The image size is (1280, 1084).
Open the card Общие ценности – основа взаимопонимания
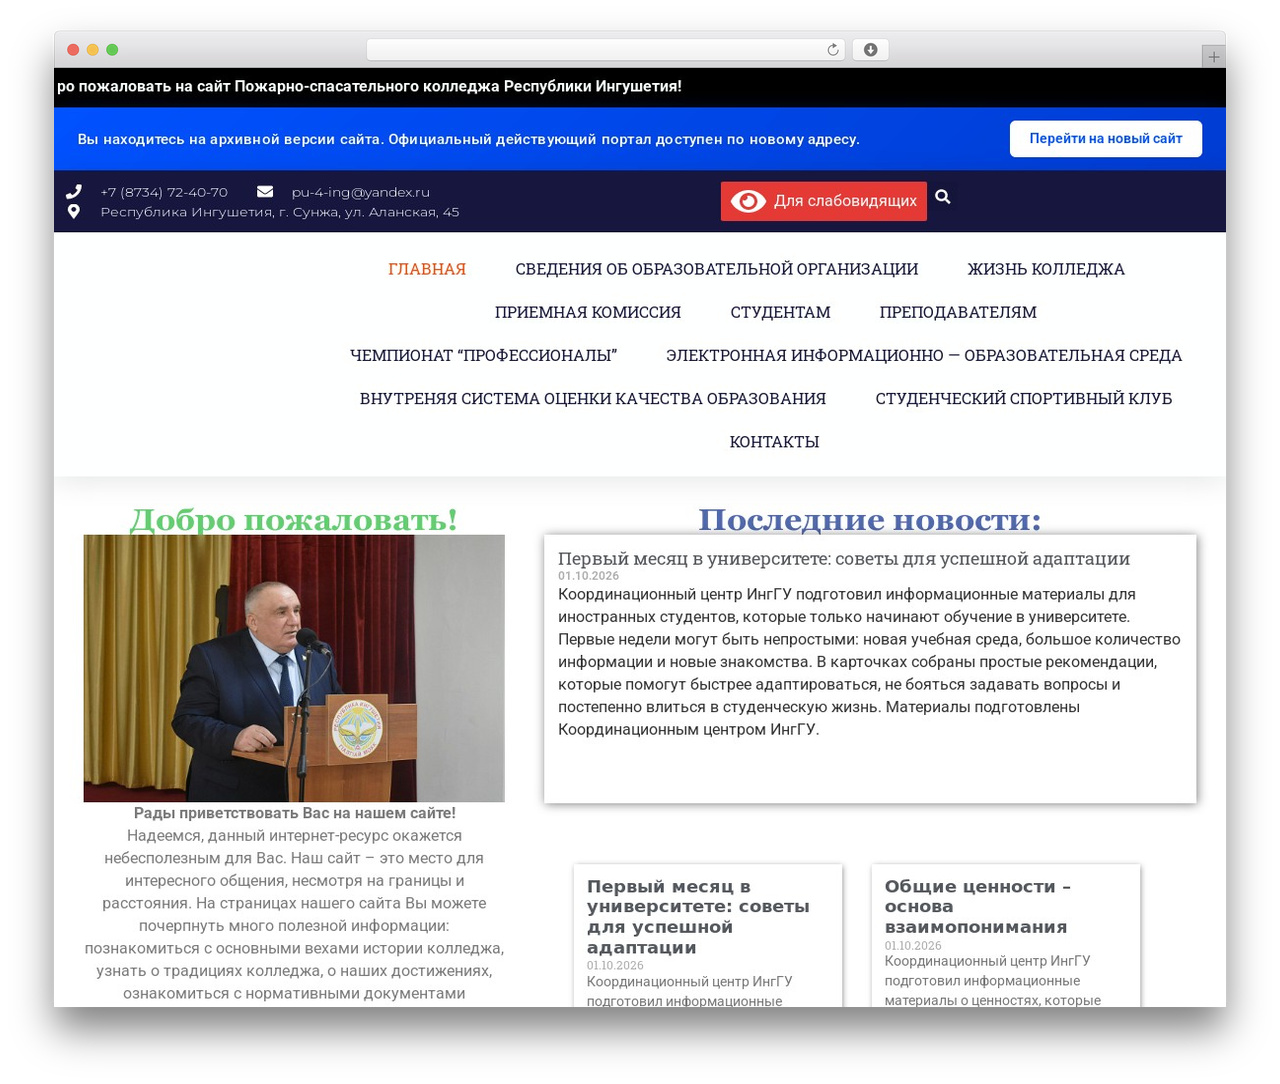(977, 906)
